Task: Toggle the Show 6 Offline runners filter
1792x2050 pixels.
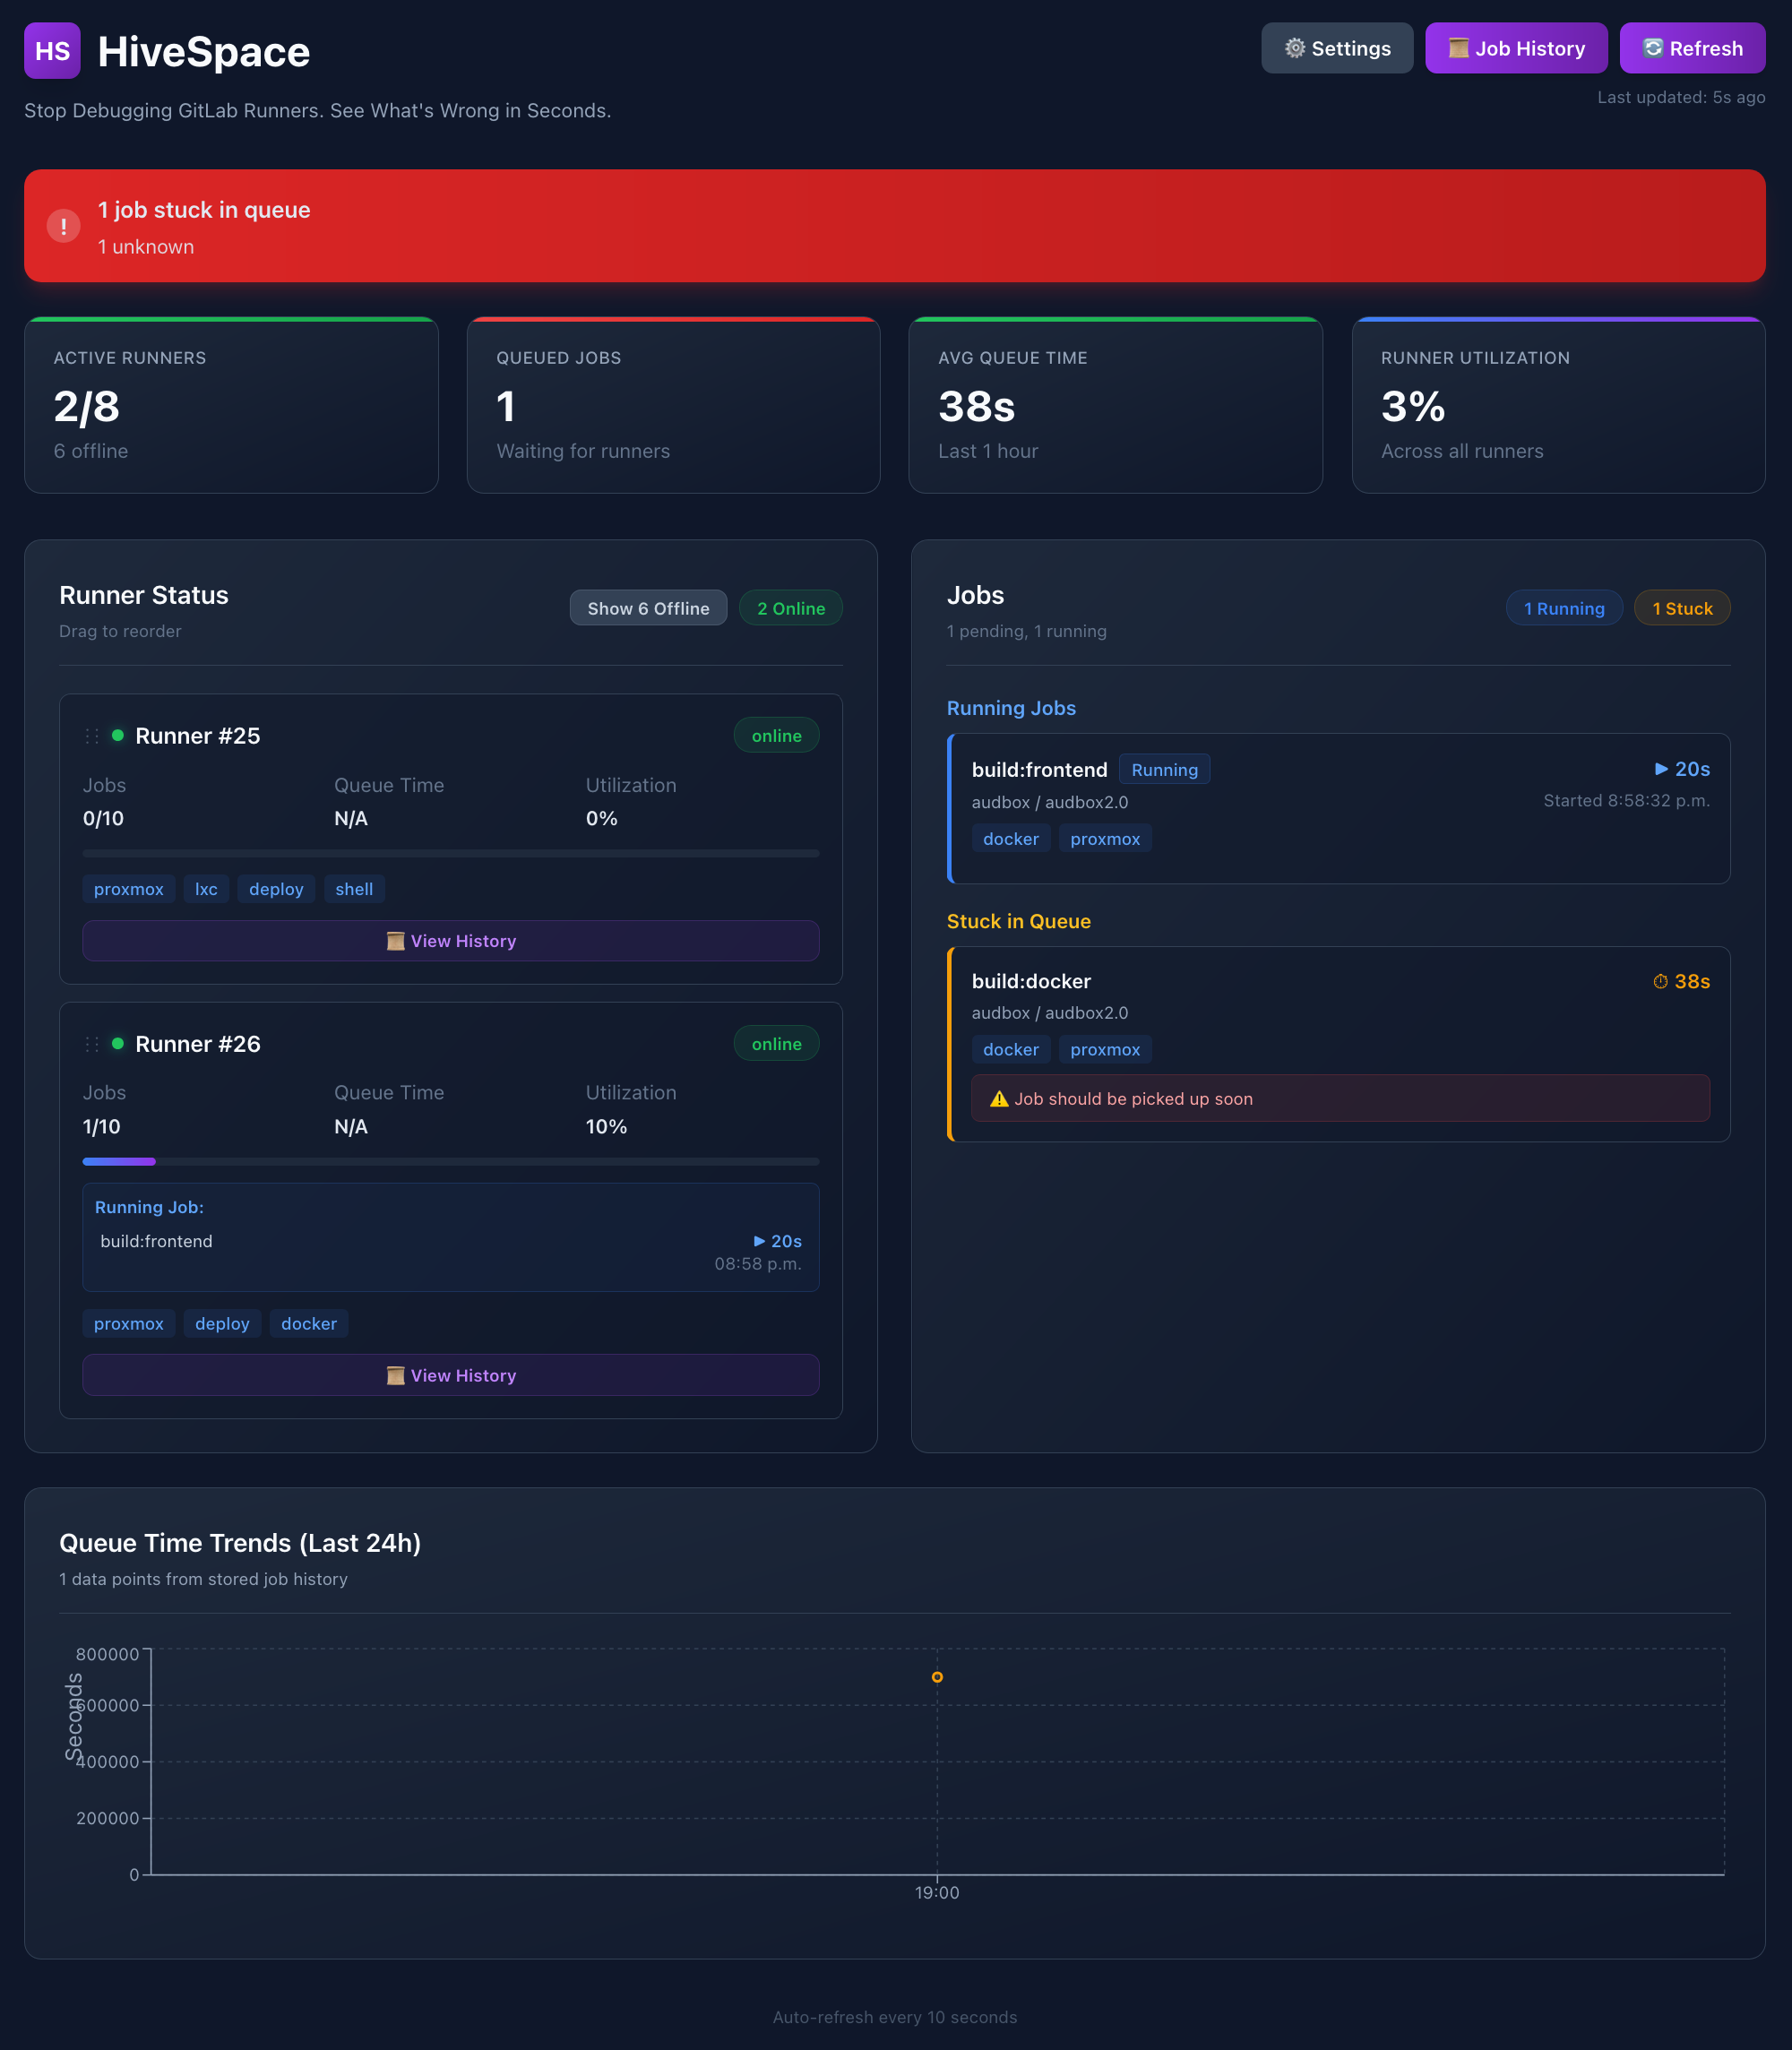Action: pyautogui.click(x=648, y=608)
